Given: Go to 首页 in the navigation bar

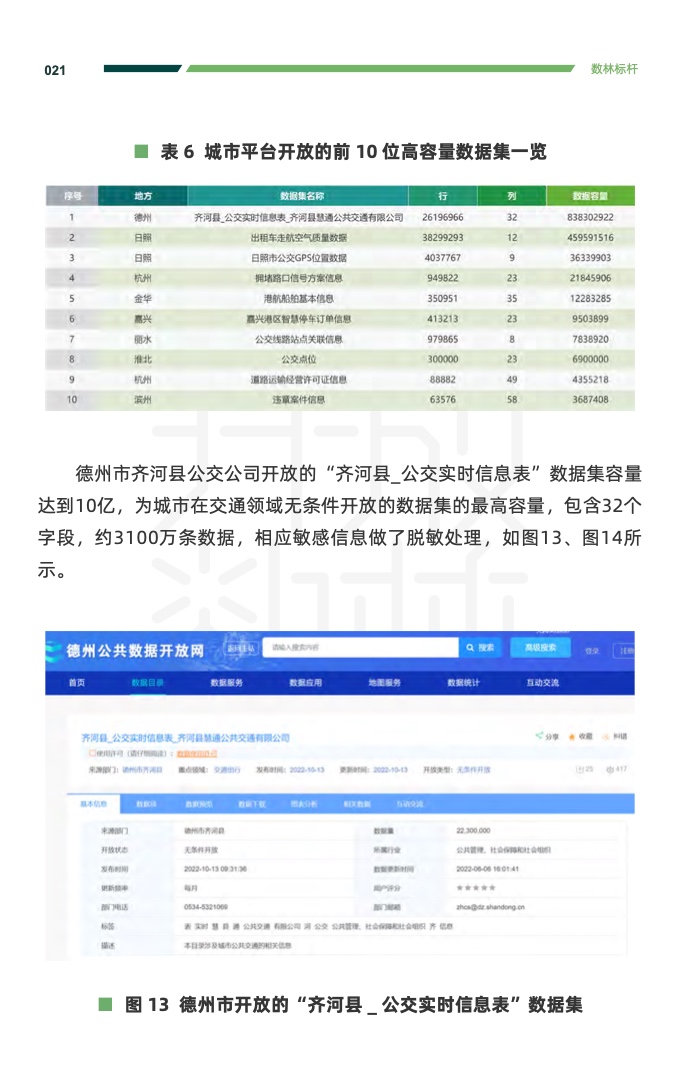Looking at the screenshot, I should (77, 683).
